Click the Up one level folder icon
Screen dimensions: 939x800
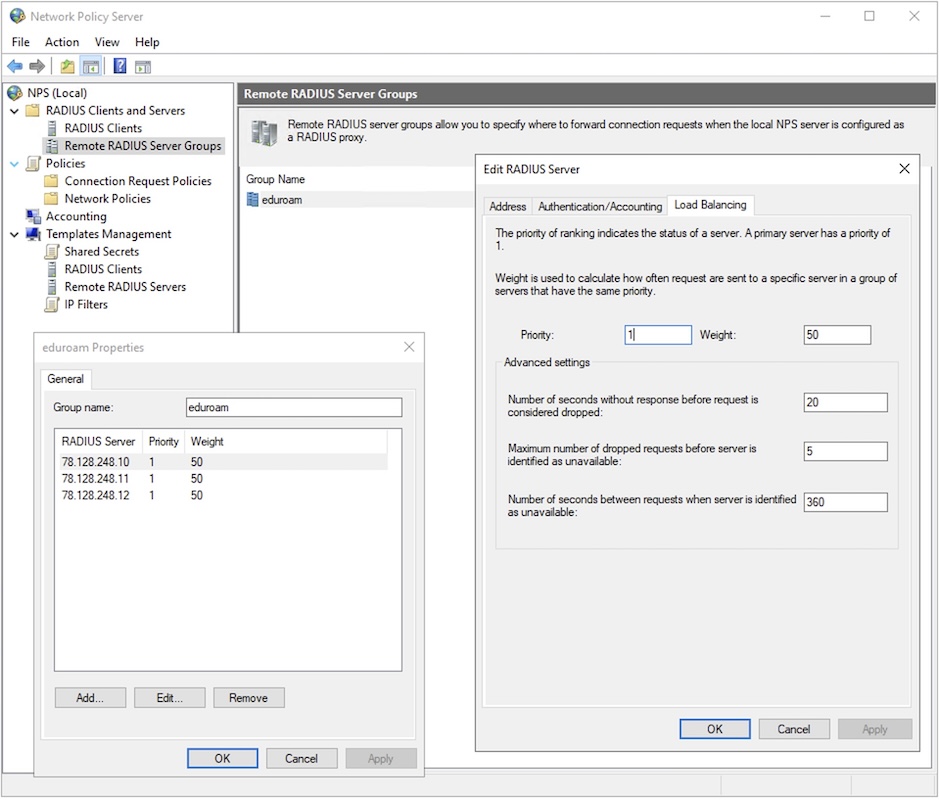click(68, 66)
